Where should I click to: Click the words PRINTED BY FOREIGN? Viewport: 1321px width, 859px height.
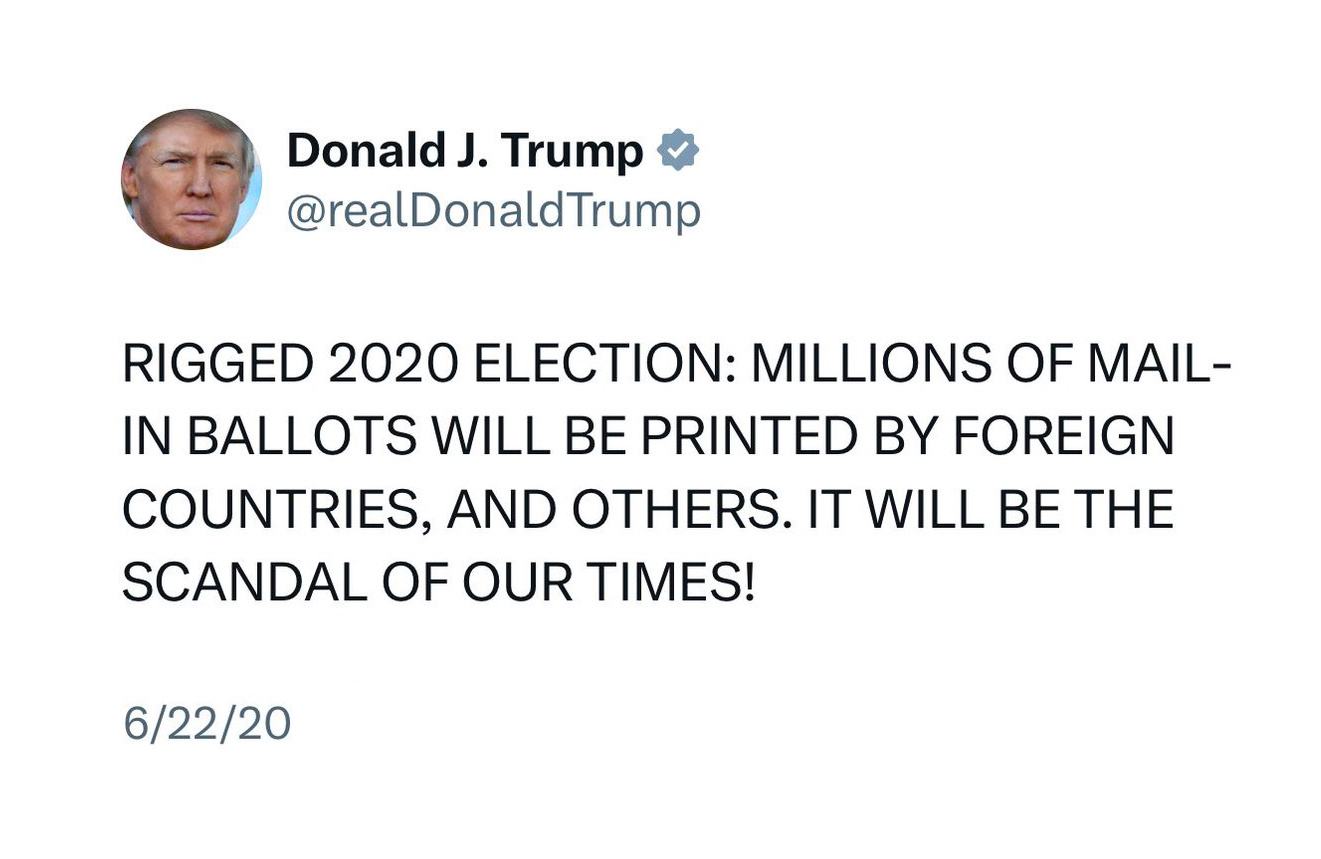[907, 437]
